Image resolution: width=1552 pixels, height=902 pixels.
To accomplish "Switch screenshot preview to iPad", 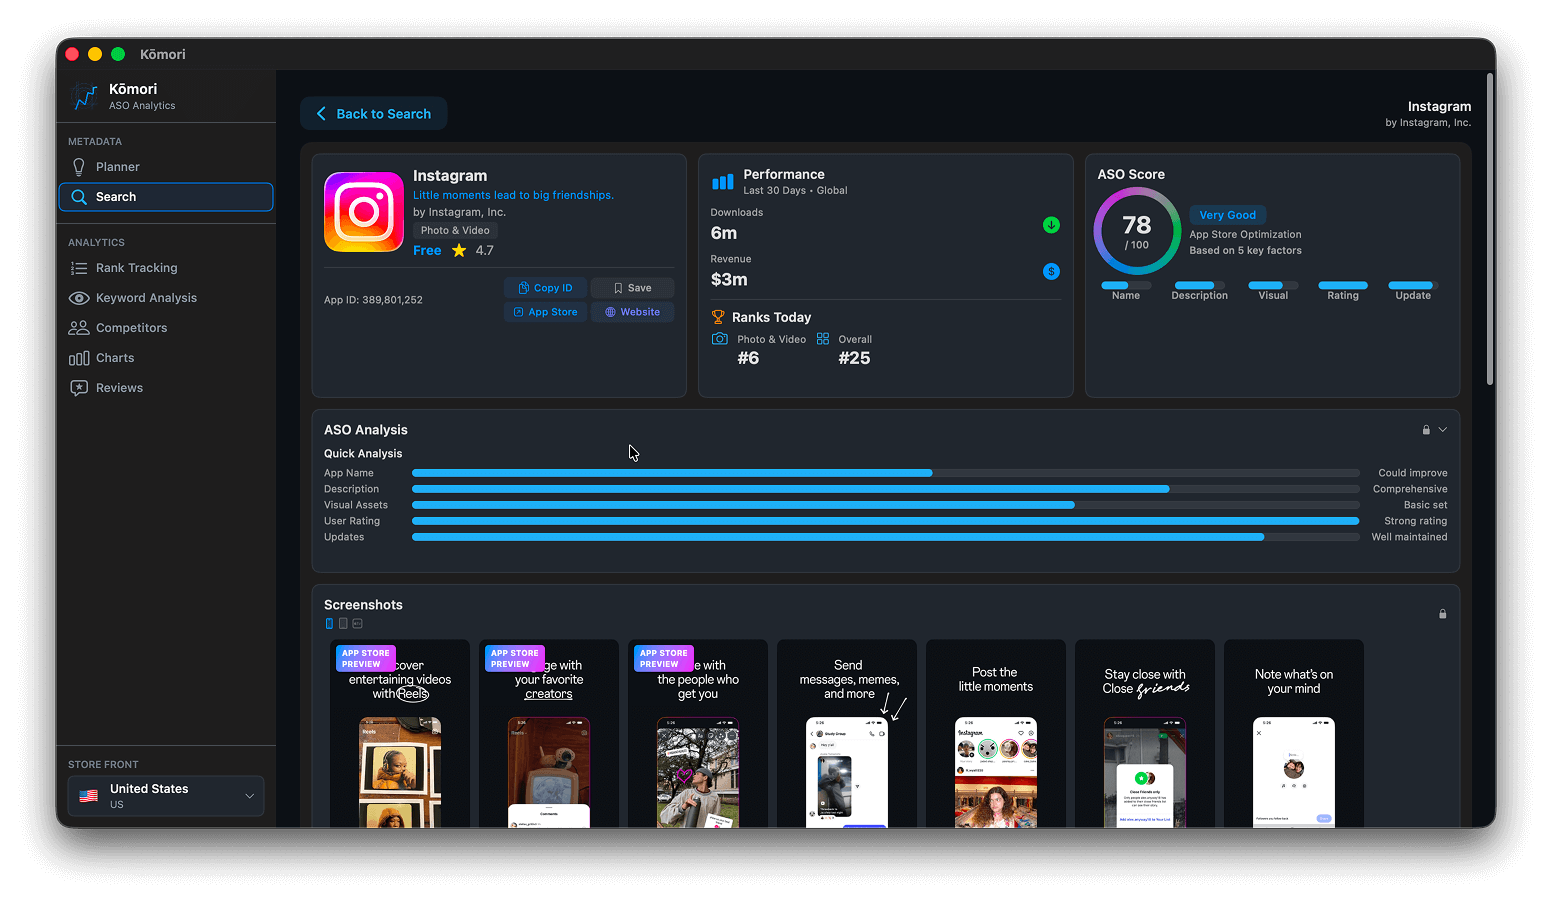I will tap(343, 623).
